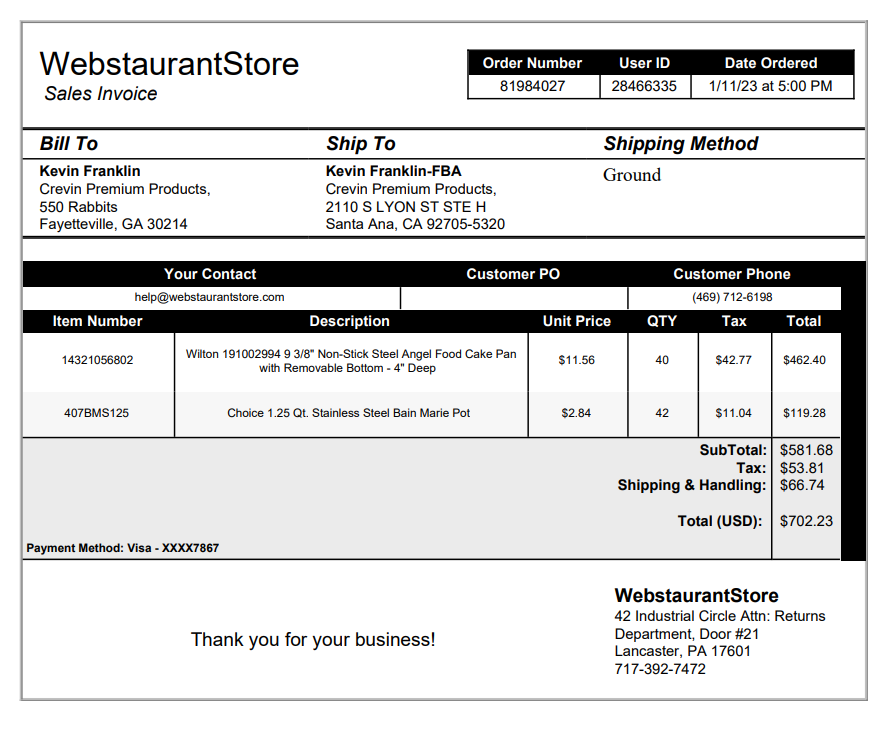The width and height of the screenshot is (888, 735).
Task: Click the help@webstaurantstore.com email
Action: [x=210, y=297]
